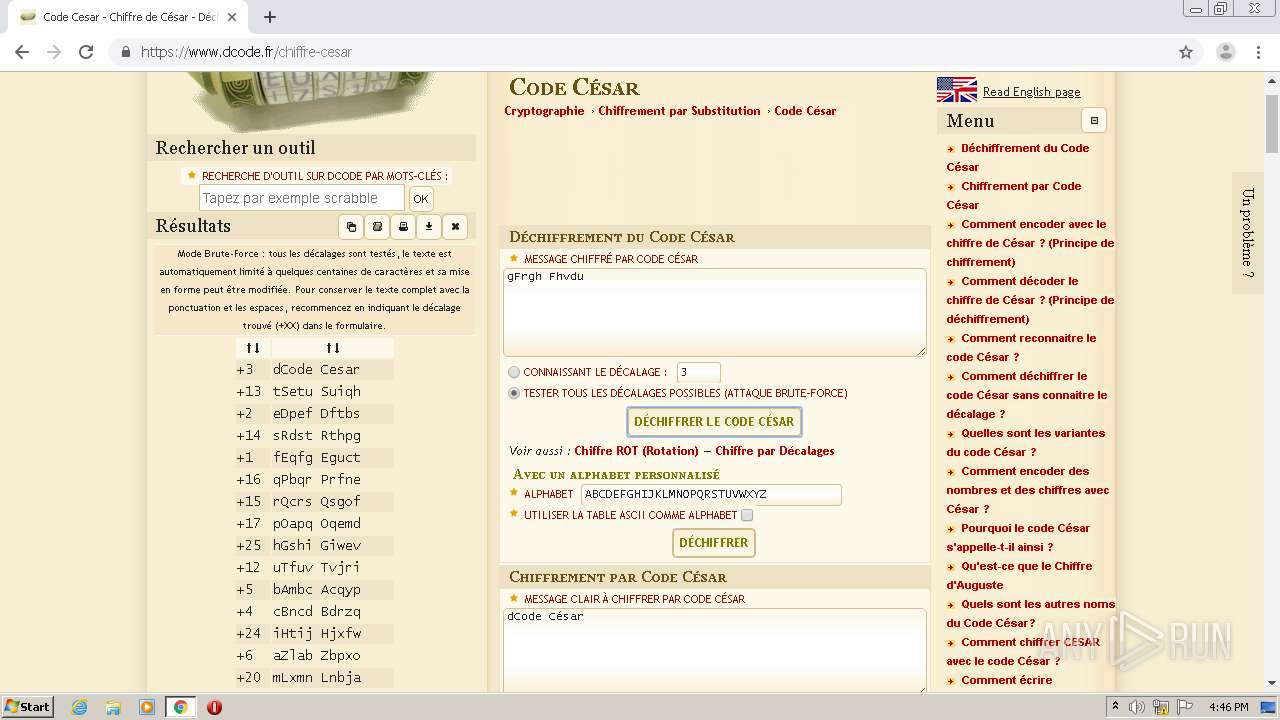1280x720 pixels.
Task: Sort results by shift column arrows
Action: coord(253,348)
